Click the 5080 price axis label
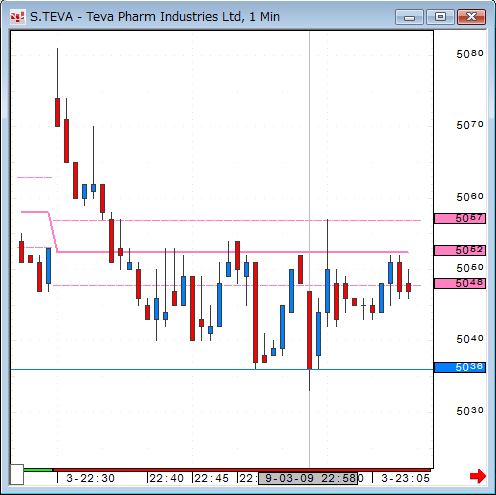The image size is (496, 495). 470,54
